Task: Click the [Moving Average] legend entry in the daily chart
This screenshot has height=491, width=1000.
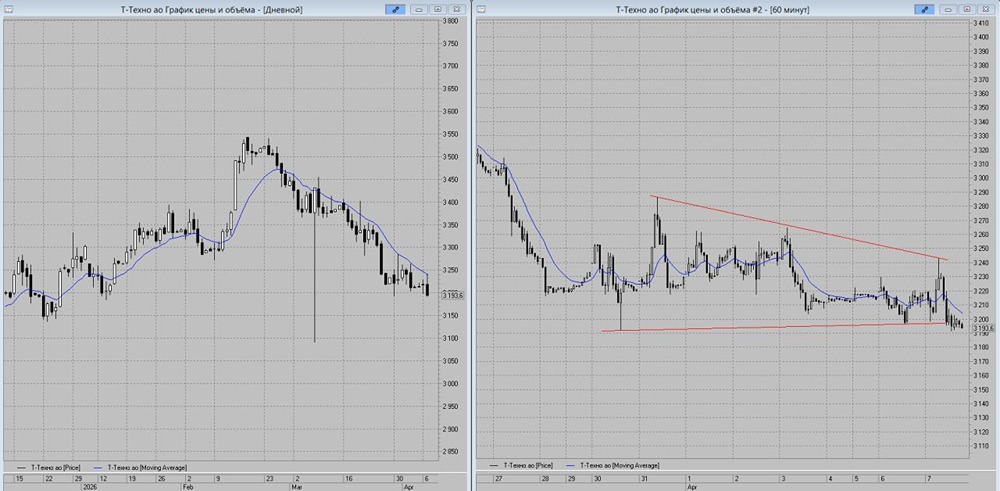Action: pos(141,467)
